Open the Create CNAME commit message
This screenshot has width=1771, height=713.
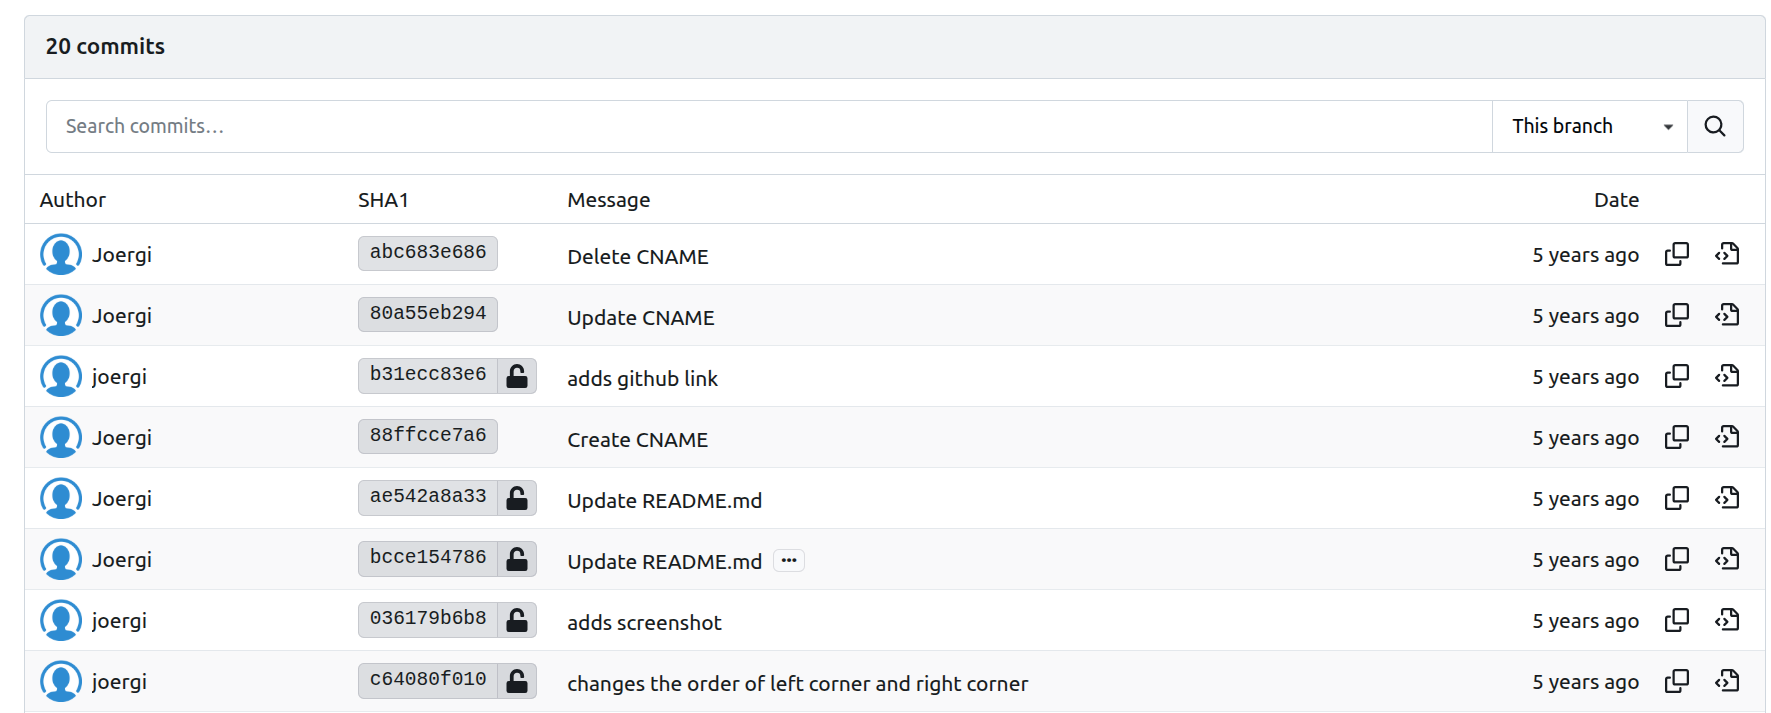[x=637, y=439]
